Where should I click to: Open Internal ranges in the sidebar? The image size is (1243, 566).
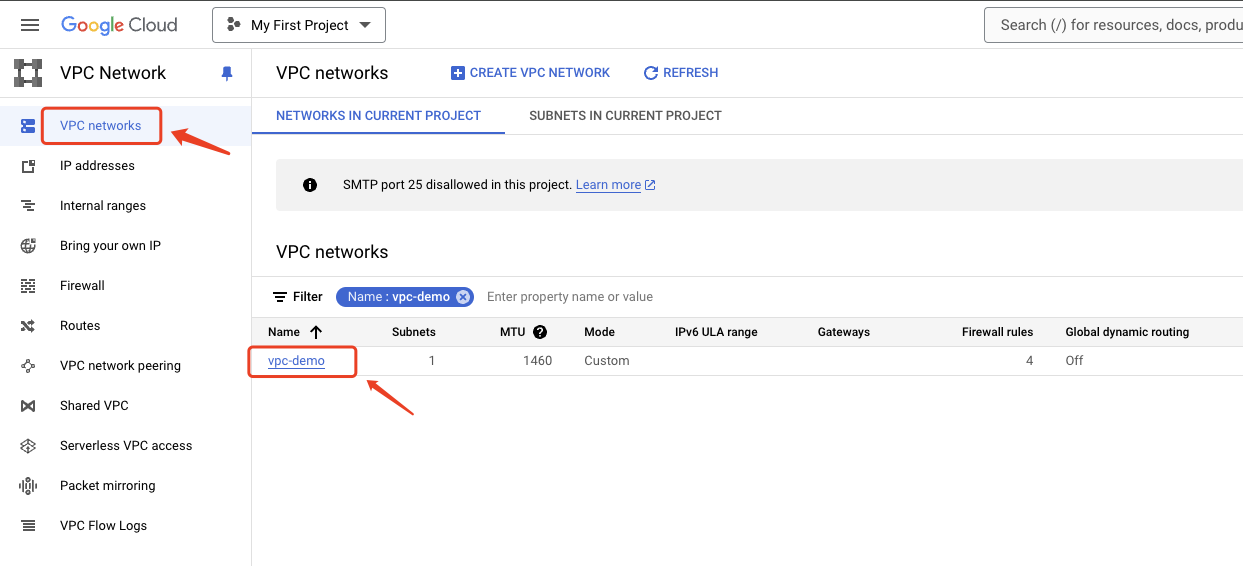(x=103, y=206)
